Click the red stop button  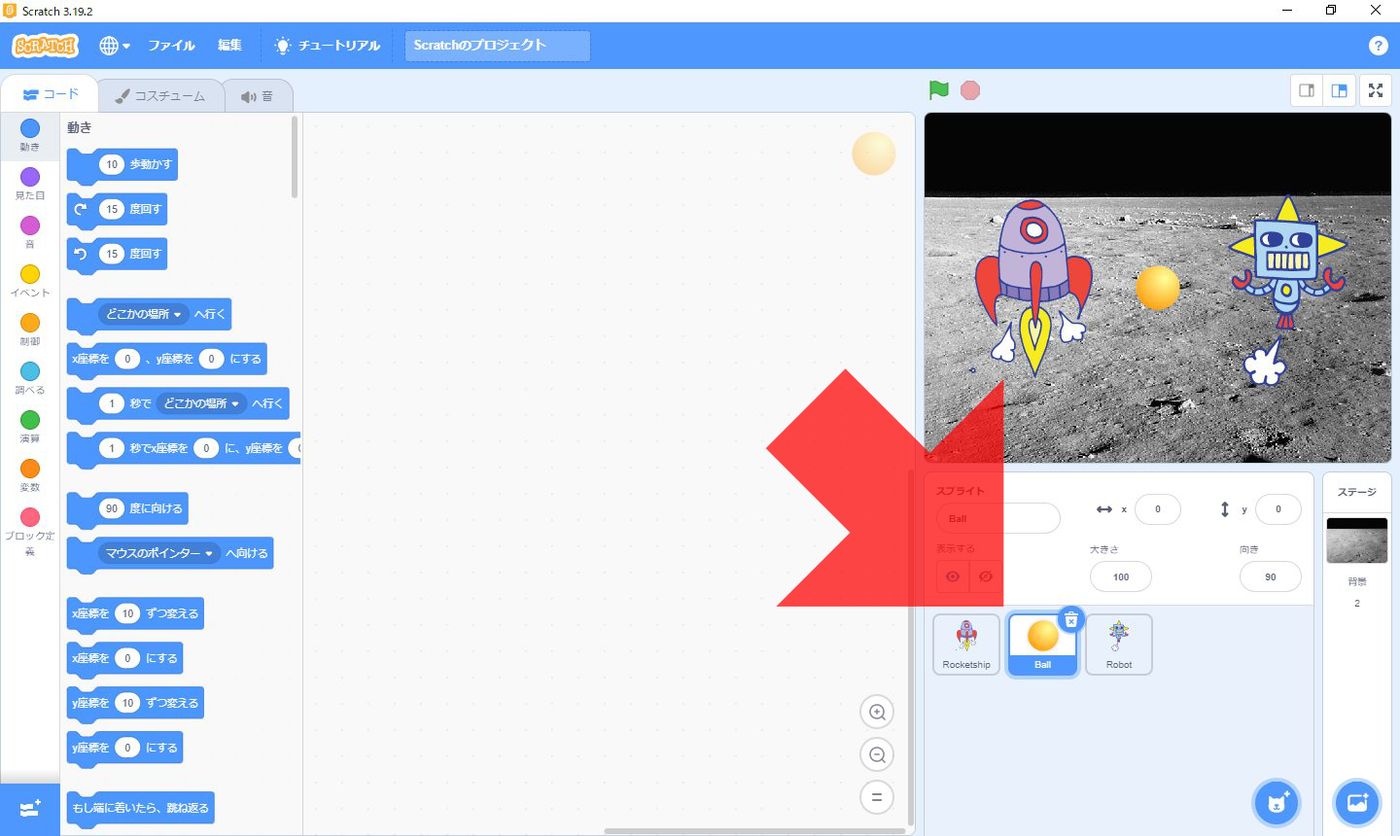click(x=970, y=90)
